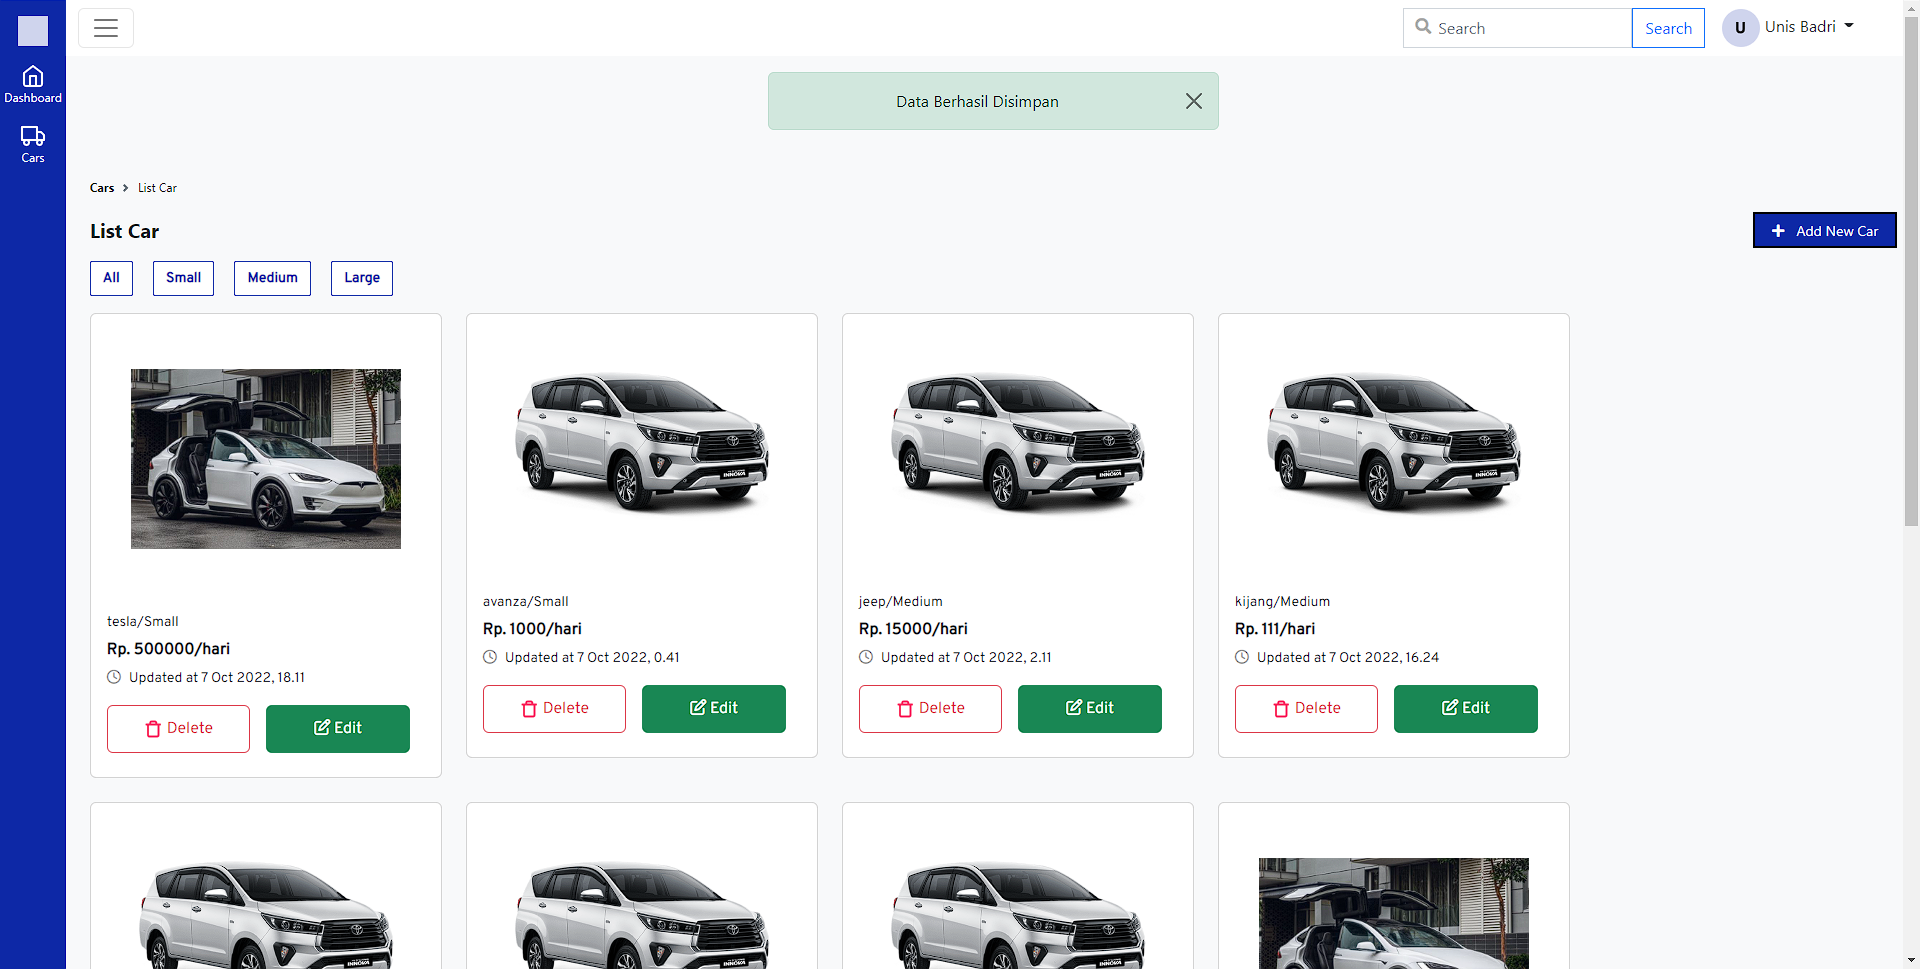Switch to the All filter tab
Image resolution: width=1920 pixels, height=969 pixels.
coord(110,278)
